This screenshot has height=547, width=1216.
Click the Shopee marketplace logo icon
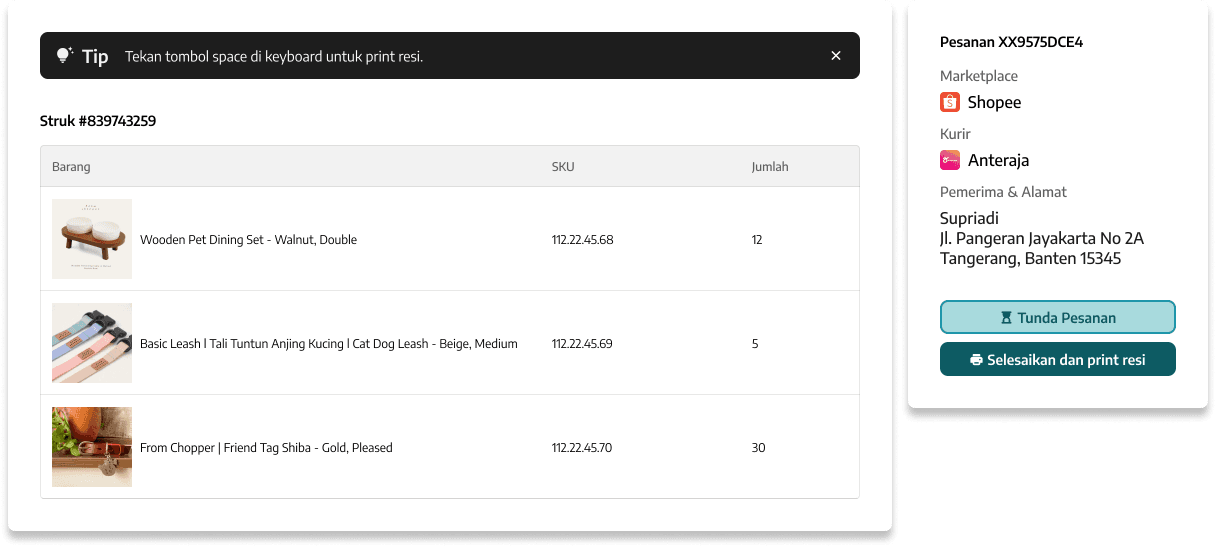950,102
